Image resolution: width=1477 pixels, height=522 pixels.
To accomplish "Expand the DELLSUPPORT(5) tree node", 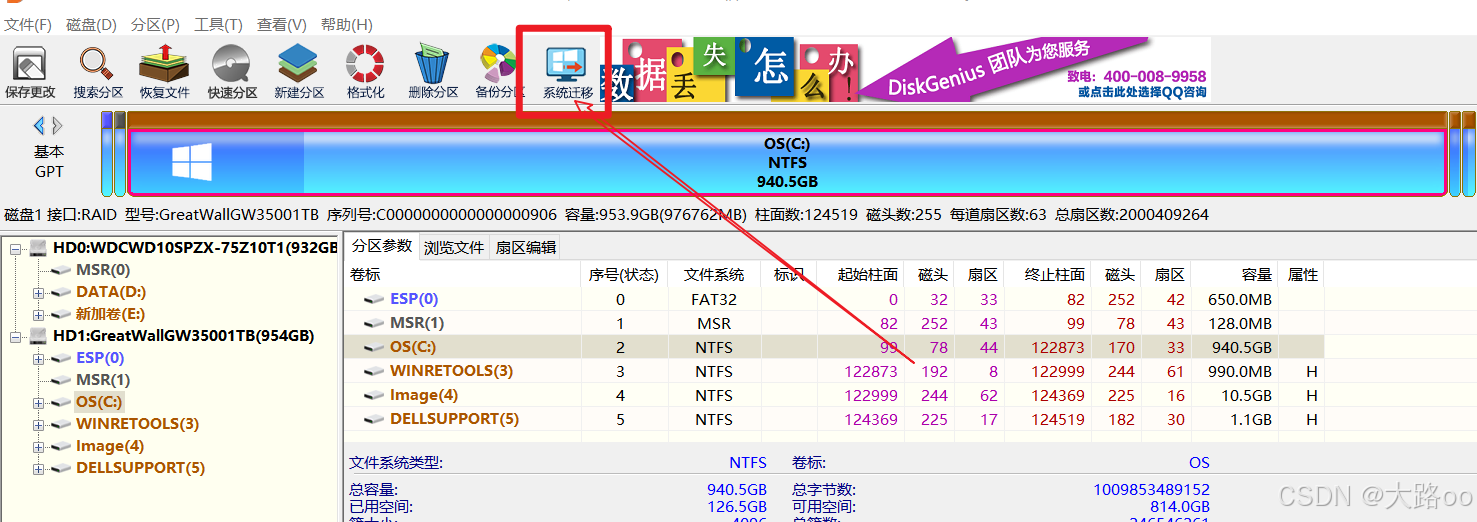I will pyautogui.click(x=38, y=468).
